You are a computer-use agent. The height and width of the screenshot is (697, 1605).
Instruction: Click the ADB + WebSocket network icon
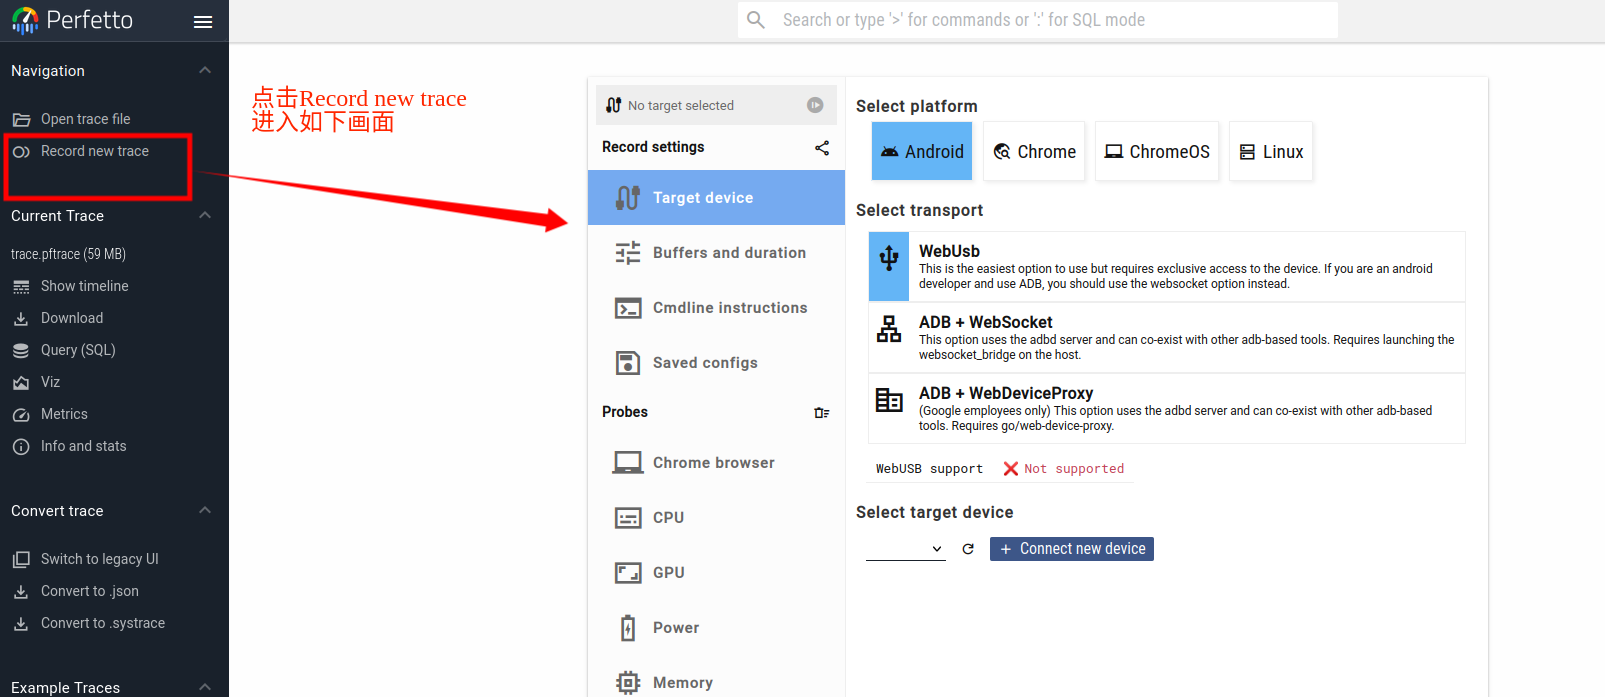(x=889, y=329)
